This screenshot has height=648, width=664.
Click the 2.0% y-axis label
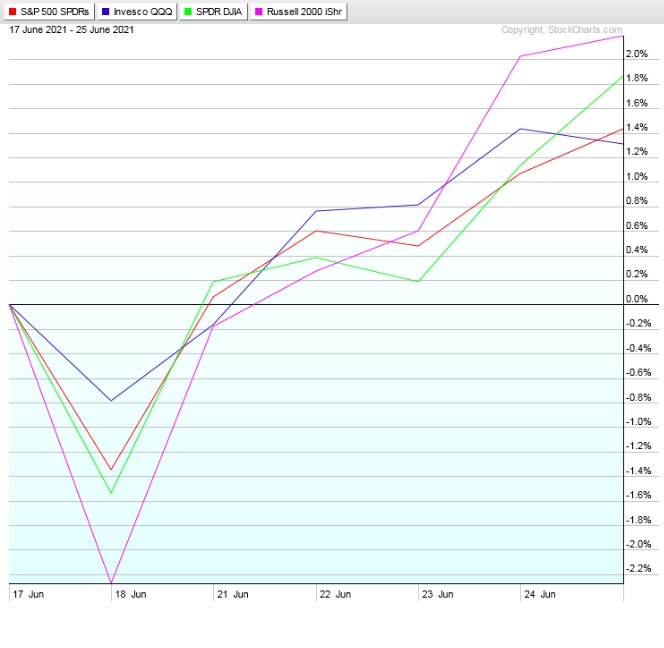click(637, 54)
